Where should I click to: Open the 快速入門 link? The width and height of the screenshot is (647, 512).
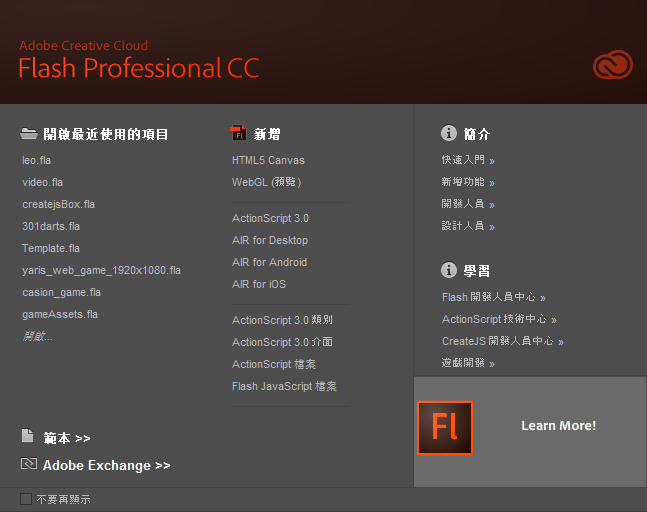pyautogui.click(x=468, y=160)
